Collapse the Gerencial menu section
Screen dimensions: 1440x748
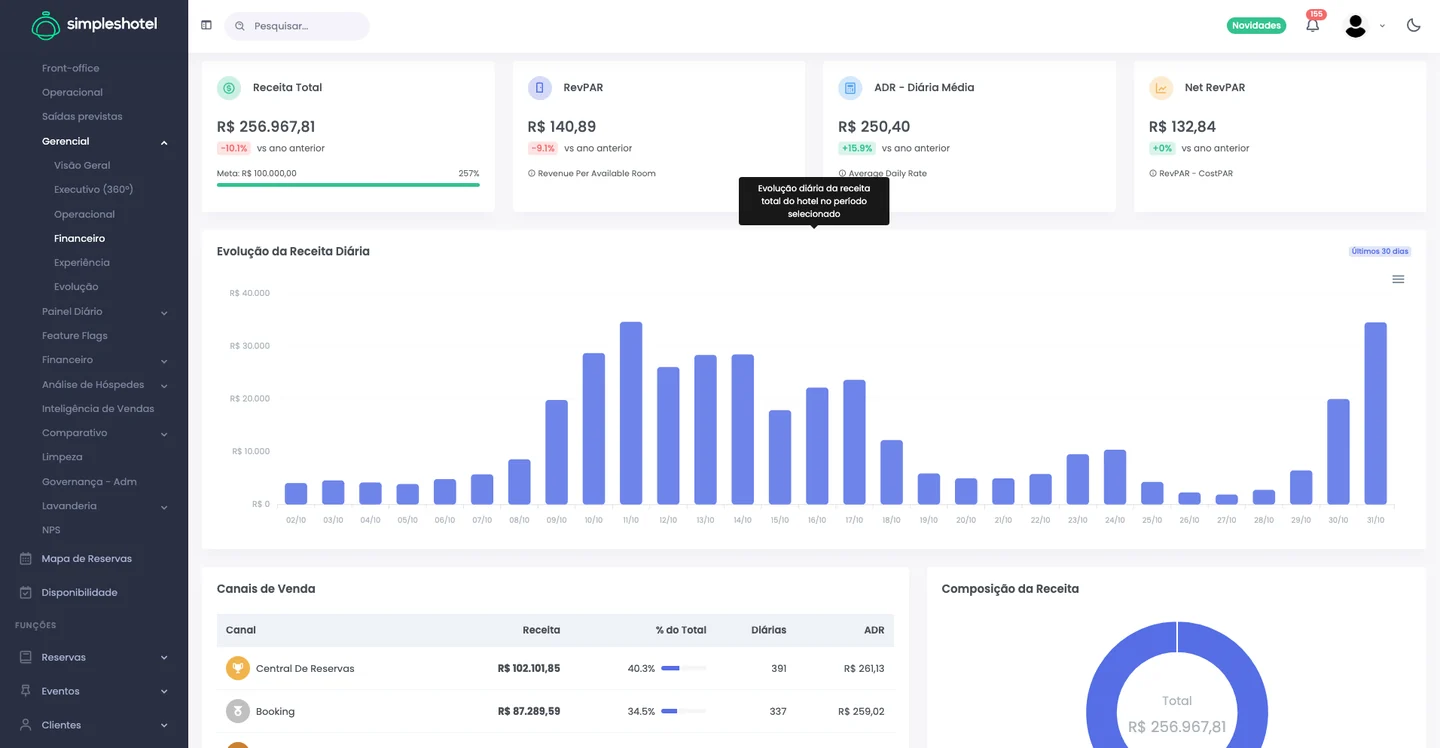click(164, 142)
